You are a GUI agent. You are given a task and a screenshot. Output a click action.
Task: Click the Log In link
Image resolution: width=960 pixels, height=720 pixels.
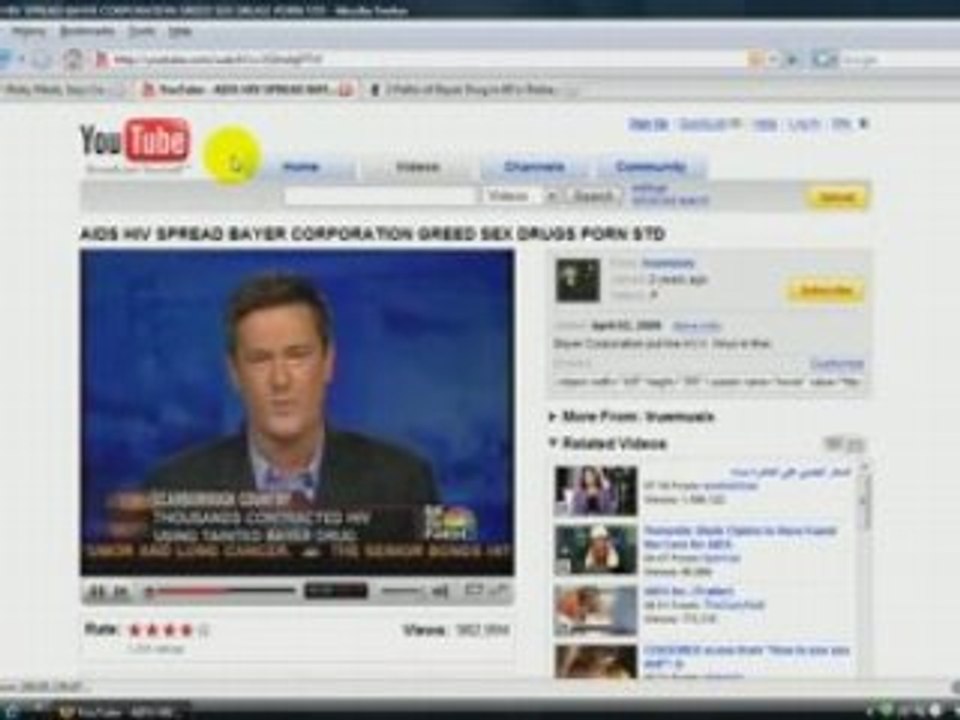[804, 124]
